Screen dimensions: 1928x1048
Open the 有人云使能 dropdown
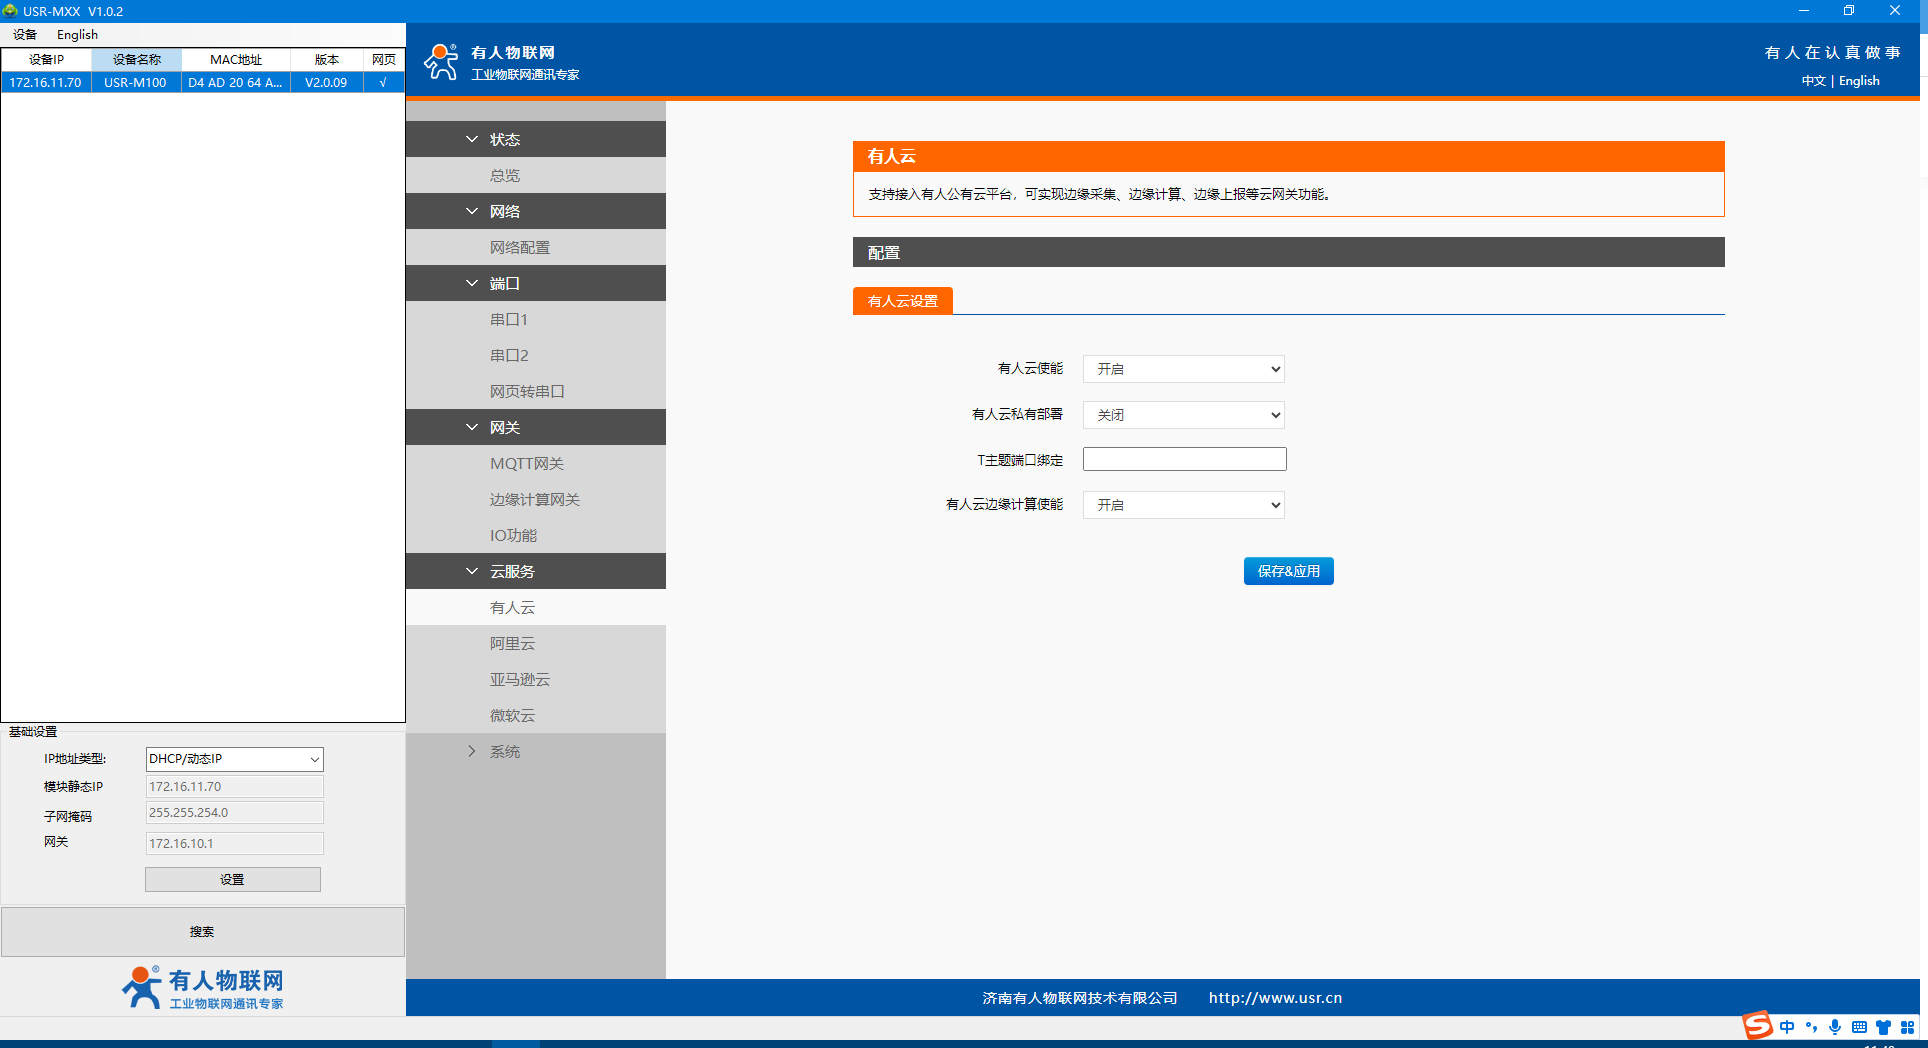pos(1183,369)
